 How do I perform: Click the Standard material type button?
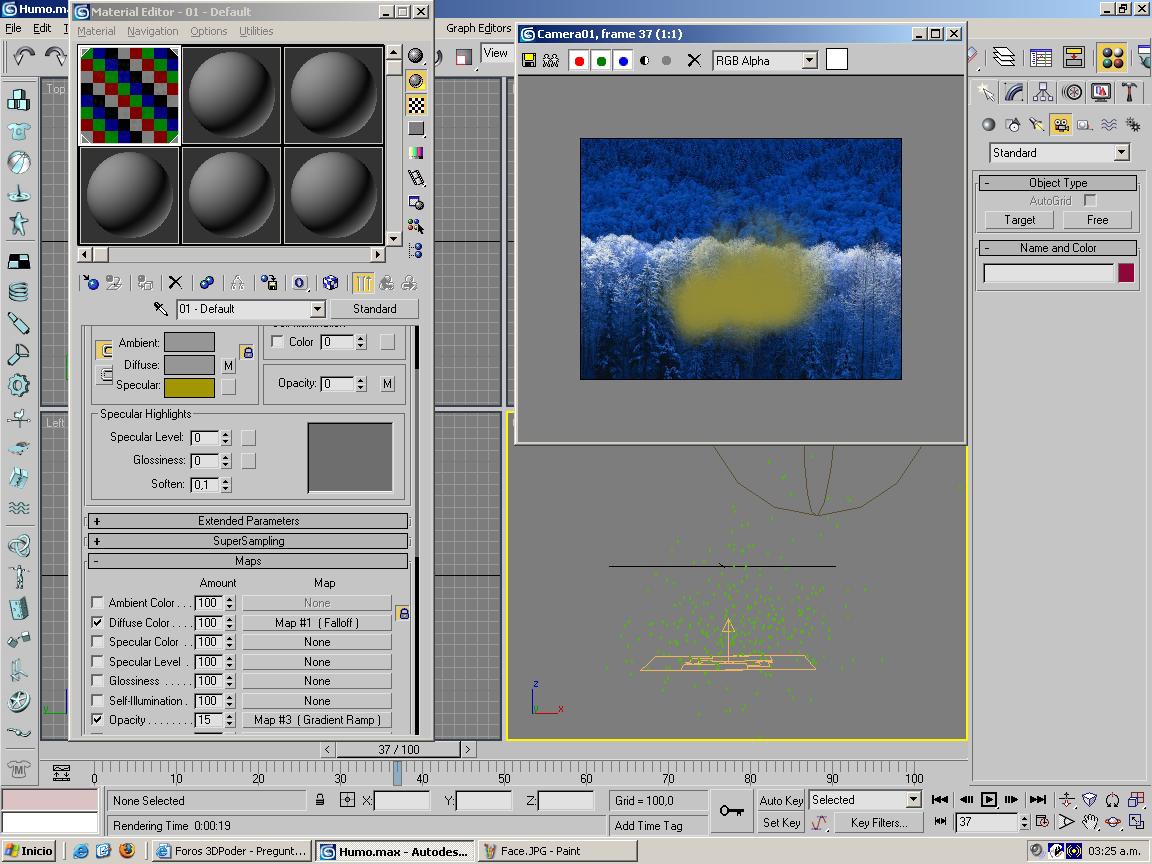(374, 309)
